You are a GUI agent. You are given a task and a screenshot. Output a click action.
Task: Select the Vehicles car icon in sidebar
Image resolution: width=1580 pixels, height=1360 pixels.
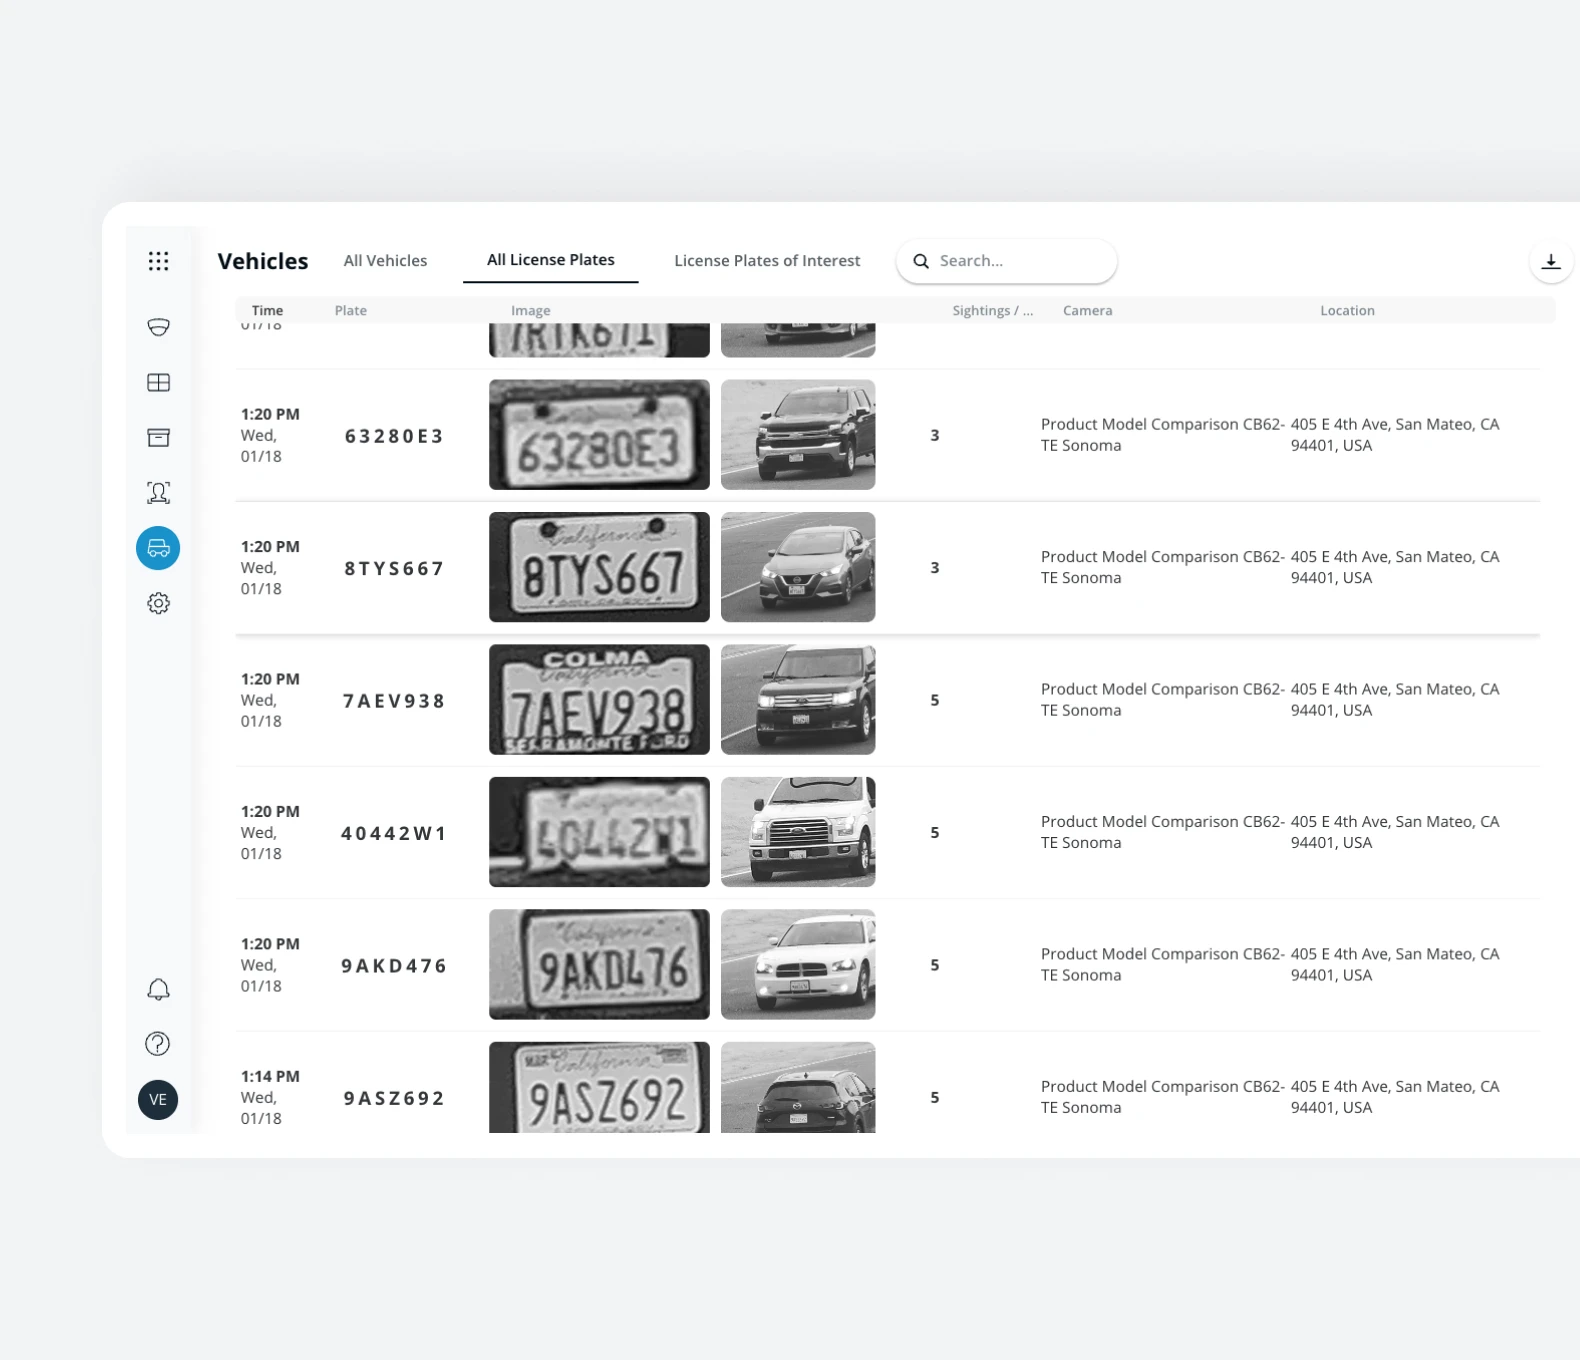tap(158, 548)
